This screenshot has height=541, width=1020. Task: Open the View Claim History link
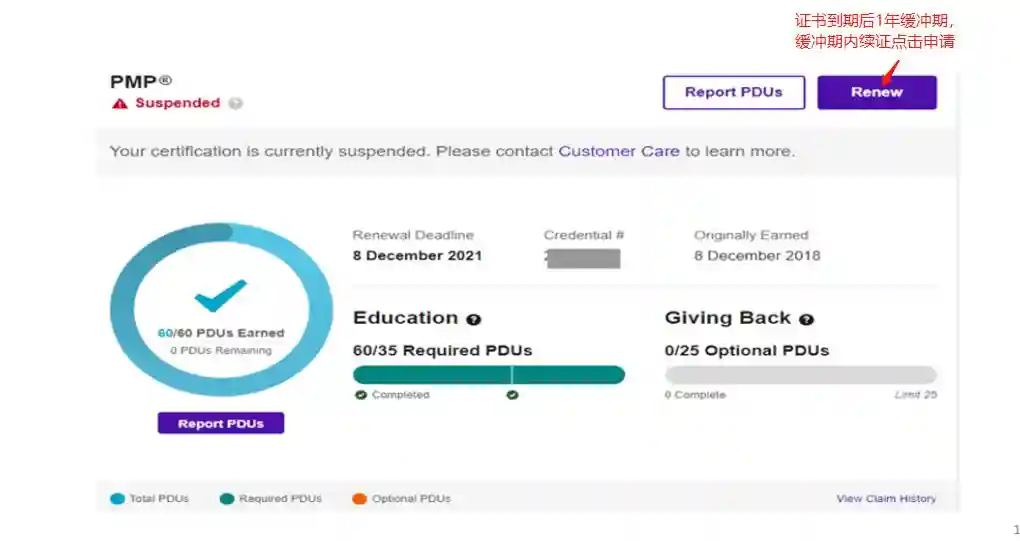886,498
